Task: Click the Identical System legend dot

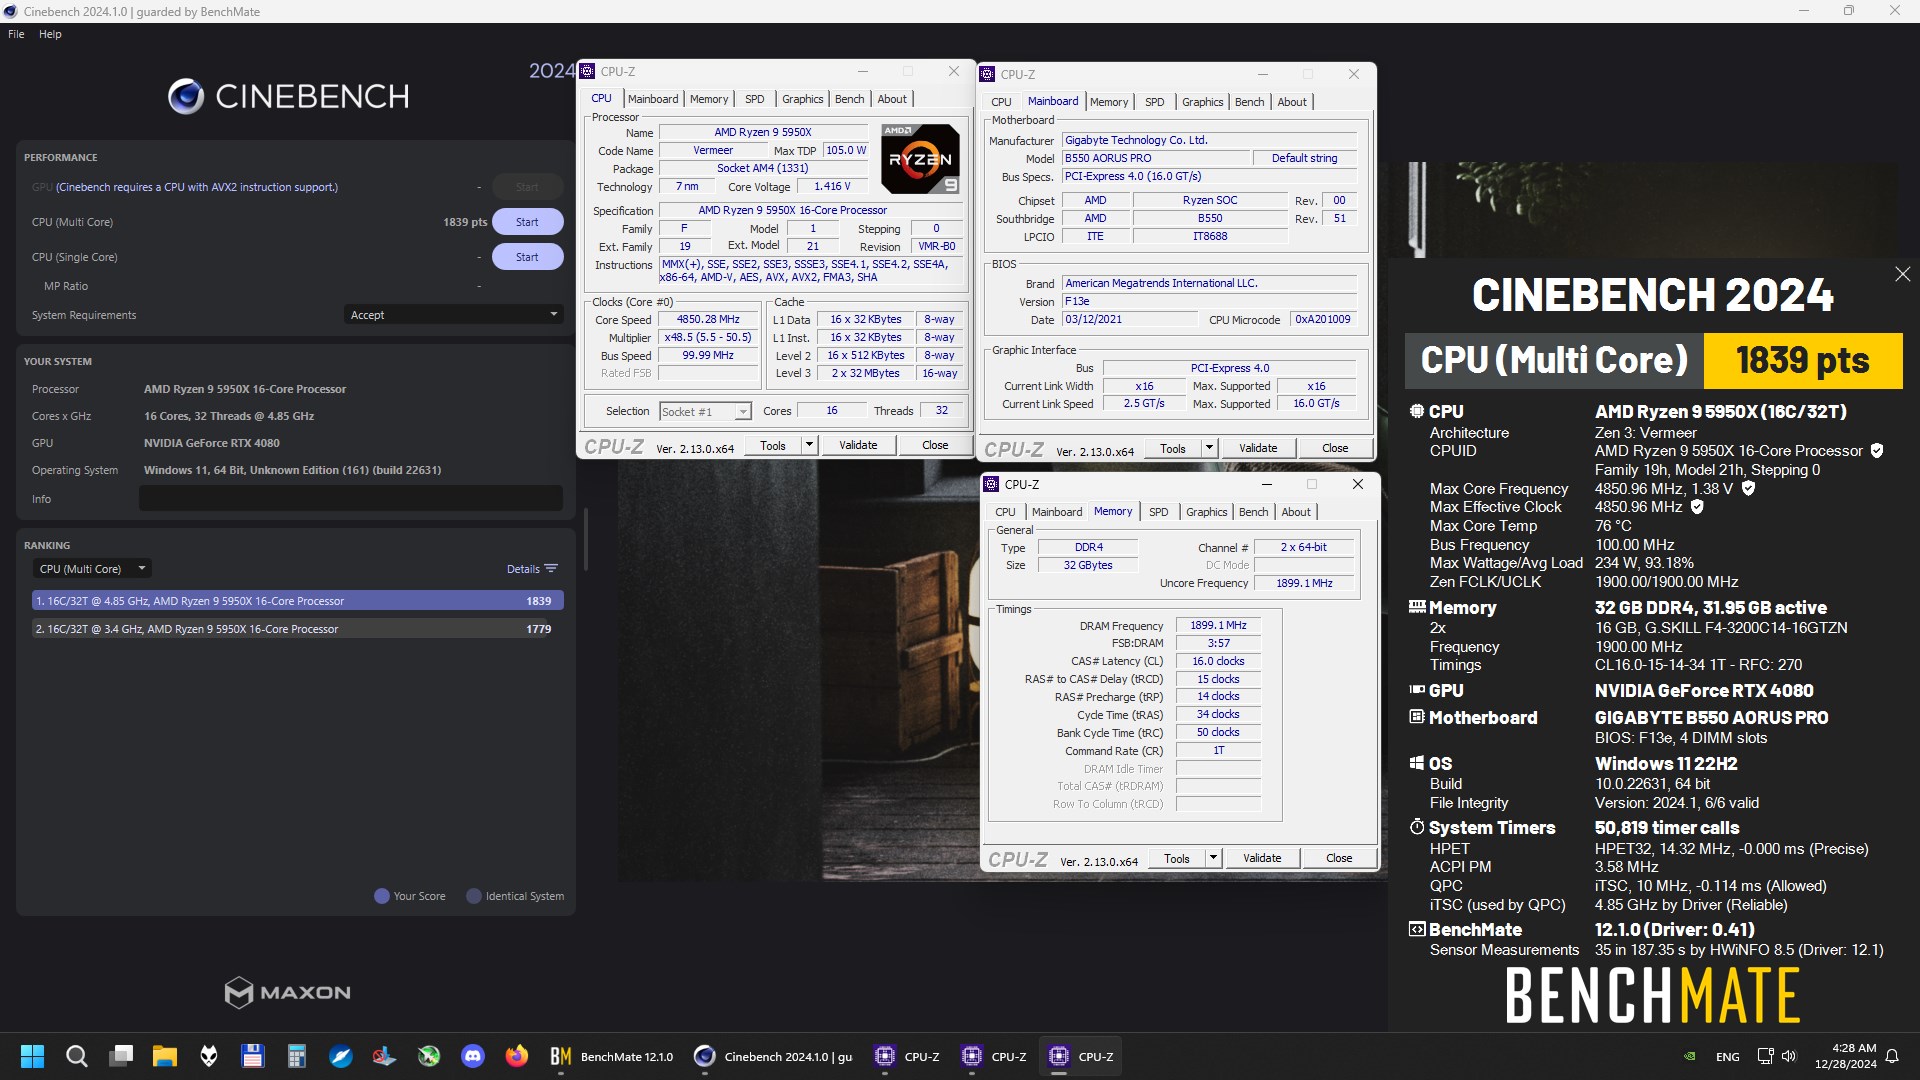Action: click(x=474, y=896)
